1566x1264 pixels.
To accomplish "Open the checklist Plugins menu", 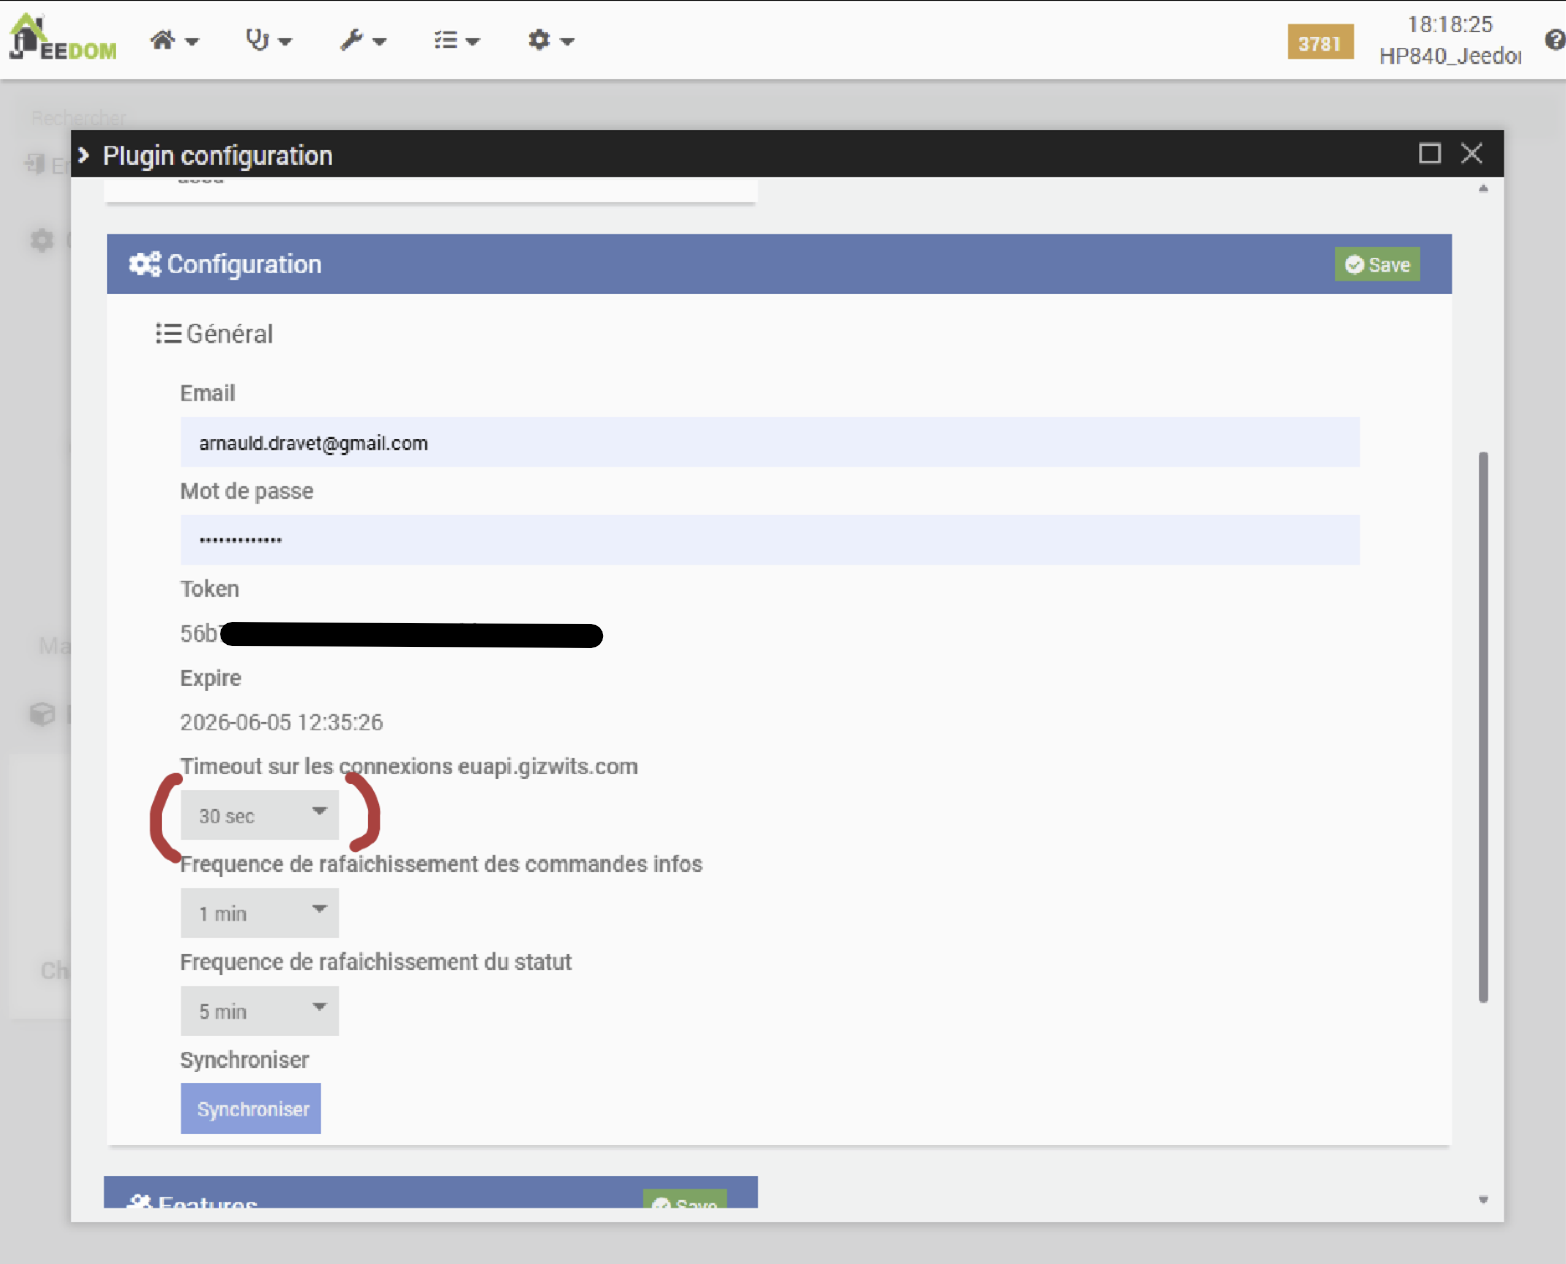I will click(x=456, y=41).
